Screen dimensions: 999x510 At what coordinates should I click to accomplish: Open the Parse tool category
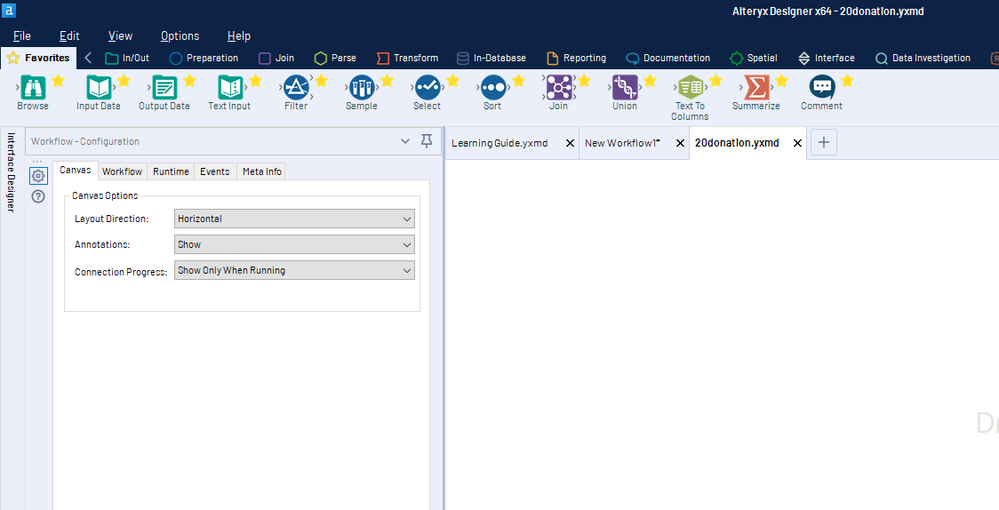pyautogui.click(x=335, y=58)
